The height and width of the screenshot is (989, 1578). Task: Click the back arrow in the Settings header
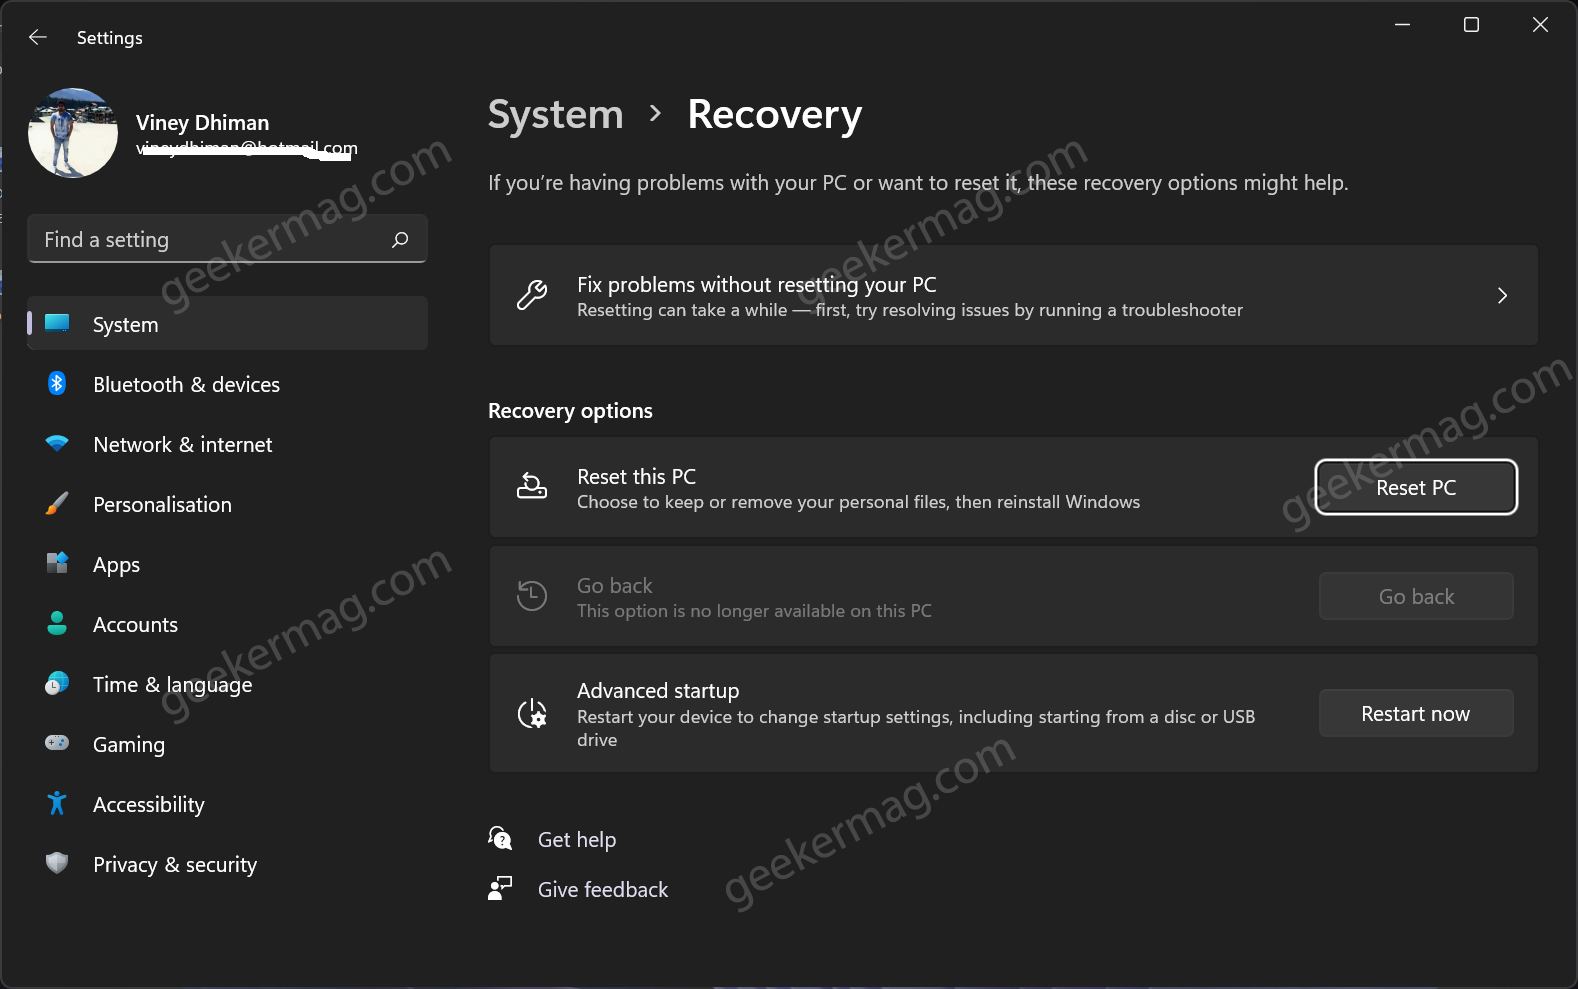click(x=38, y=37)
